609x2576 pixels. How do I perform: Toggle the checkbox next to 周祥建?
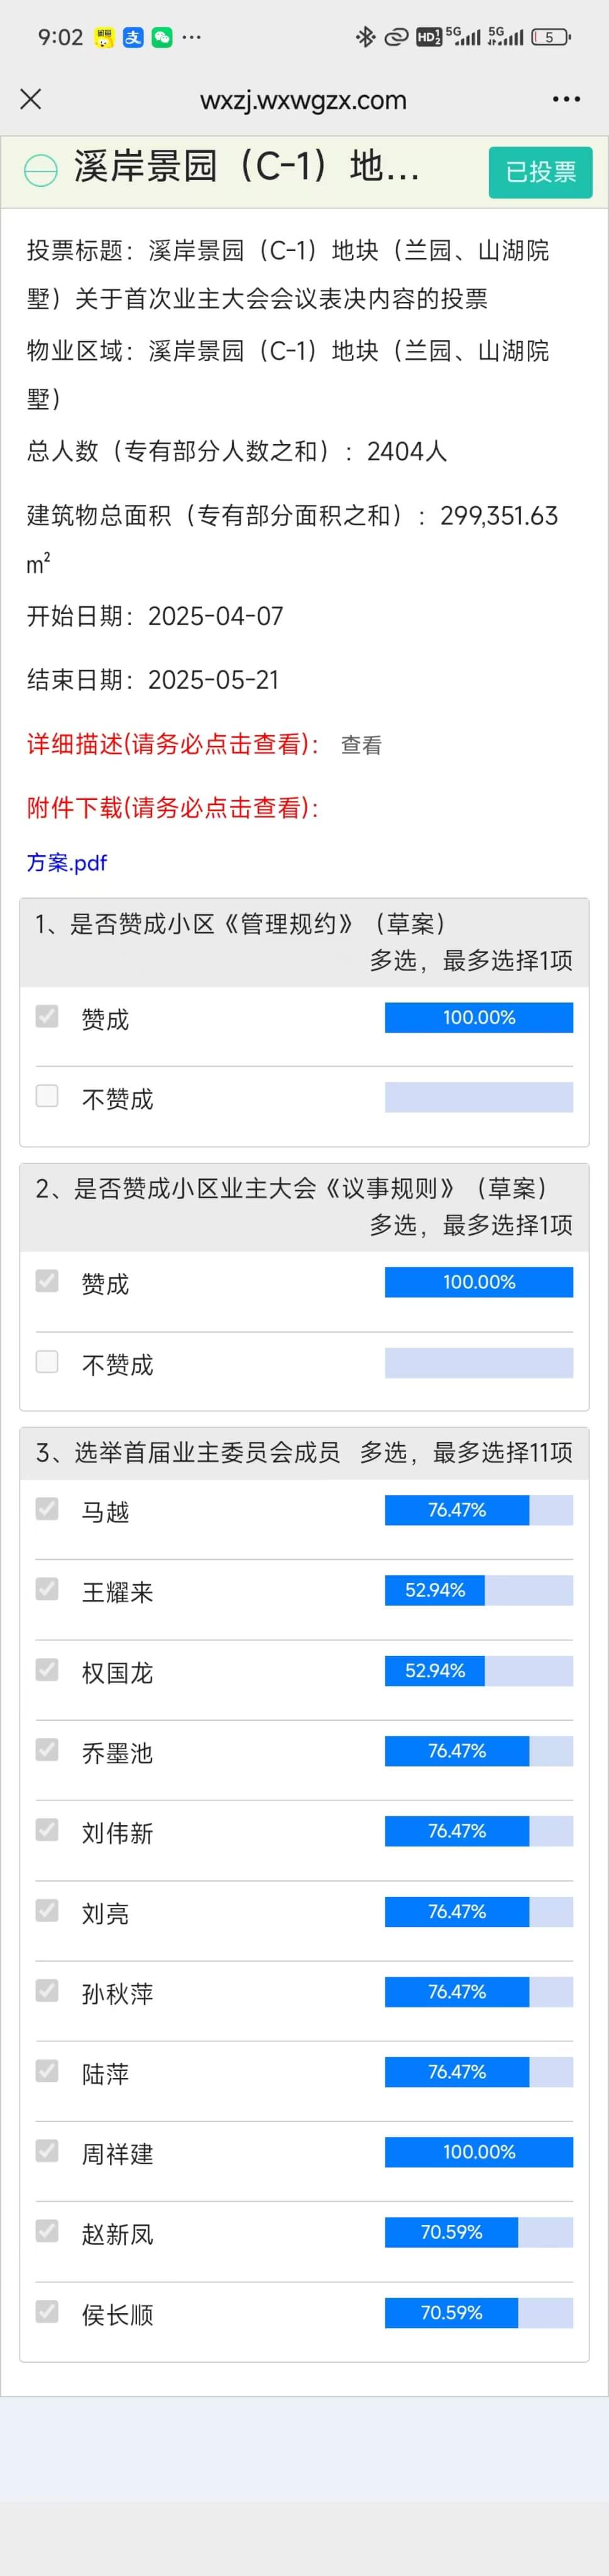(x=47, y=2150)
